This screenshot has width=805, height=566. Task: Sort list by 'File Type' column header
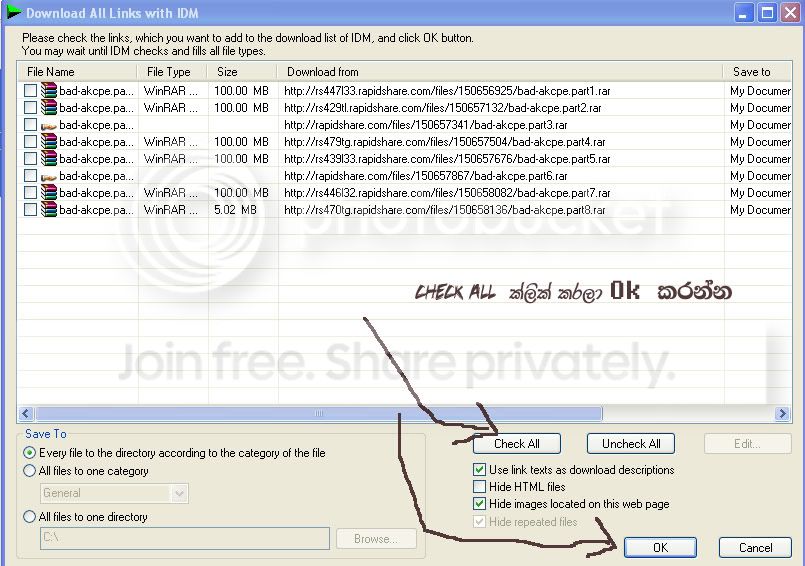tap(171, 72)
